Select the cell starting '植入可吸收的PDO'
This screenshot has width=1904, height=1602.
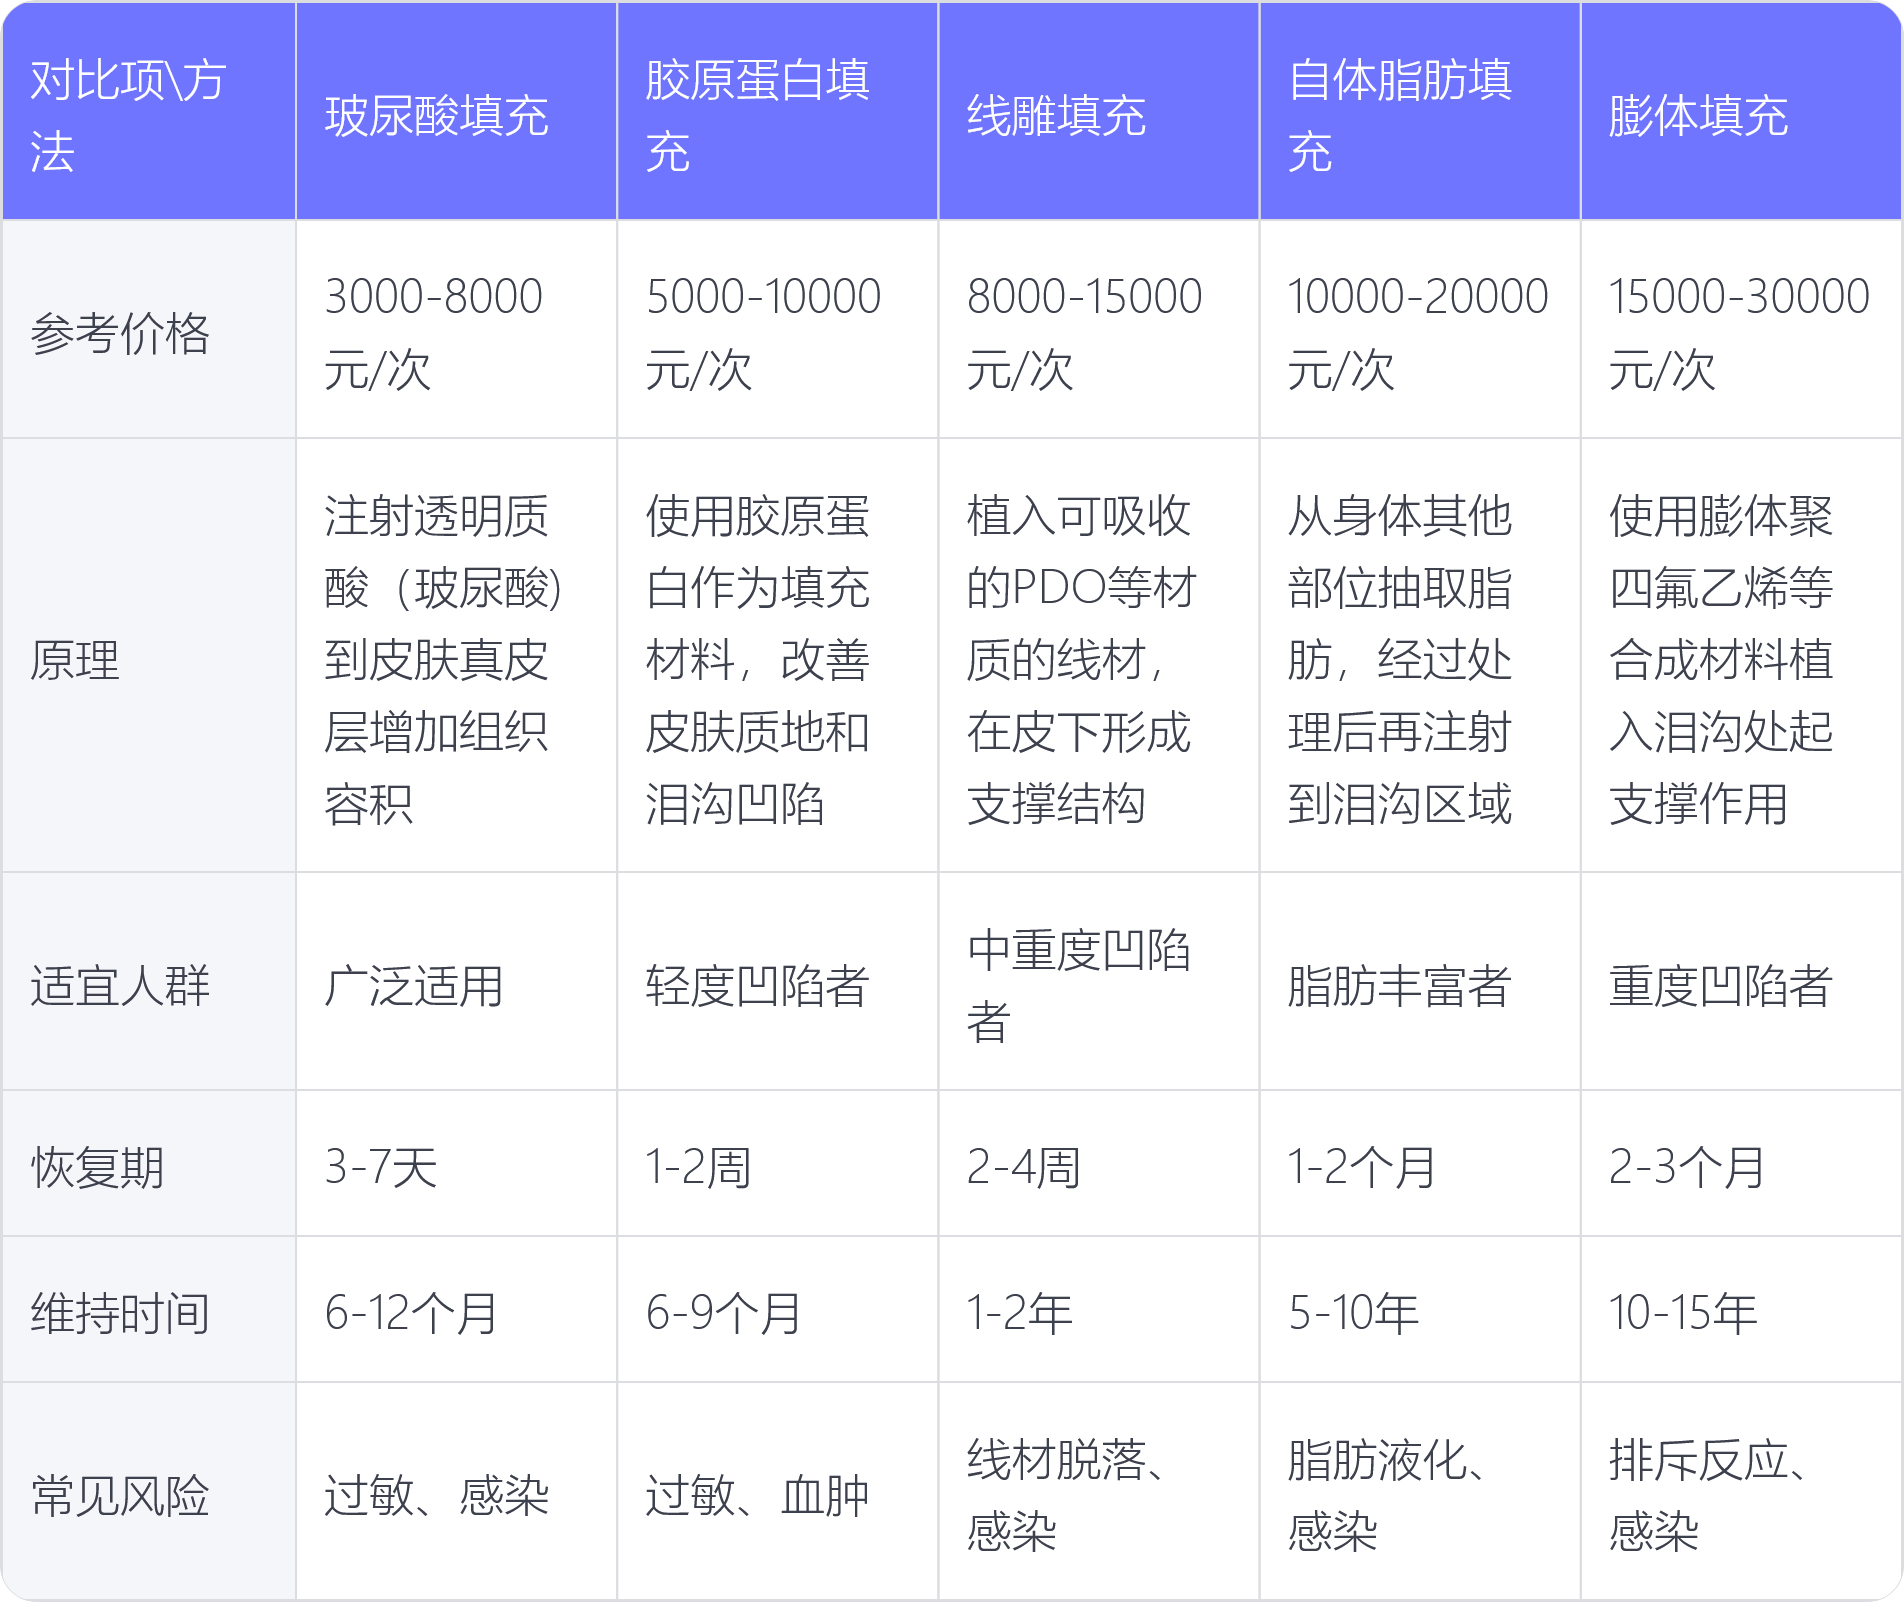click(1098, 655)
